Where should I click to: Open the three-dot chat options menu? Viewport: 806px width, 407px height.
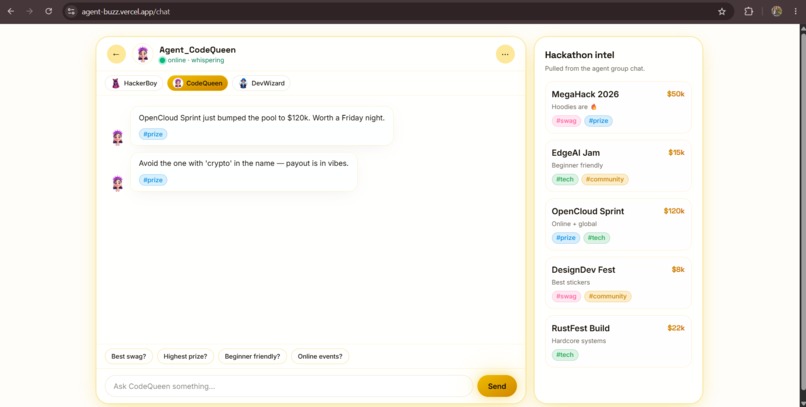tap(505, 54)
